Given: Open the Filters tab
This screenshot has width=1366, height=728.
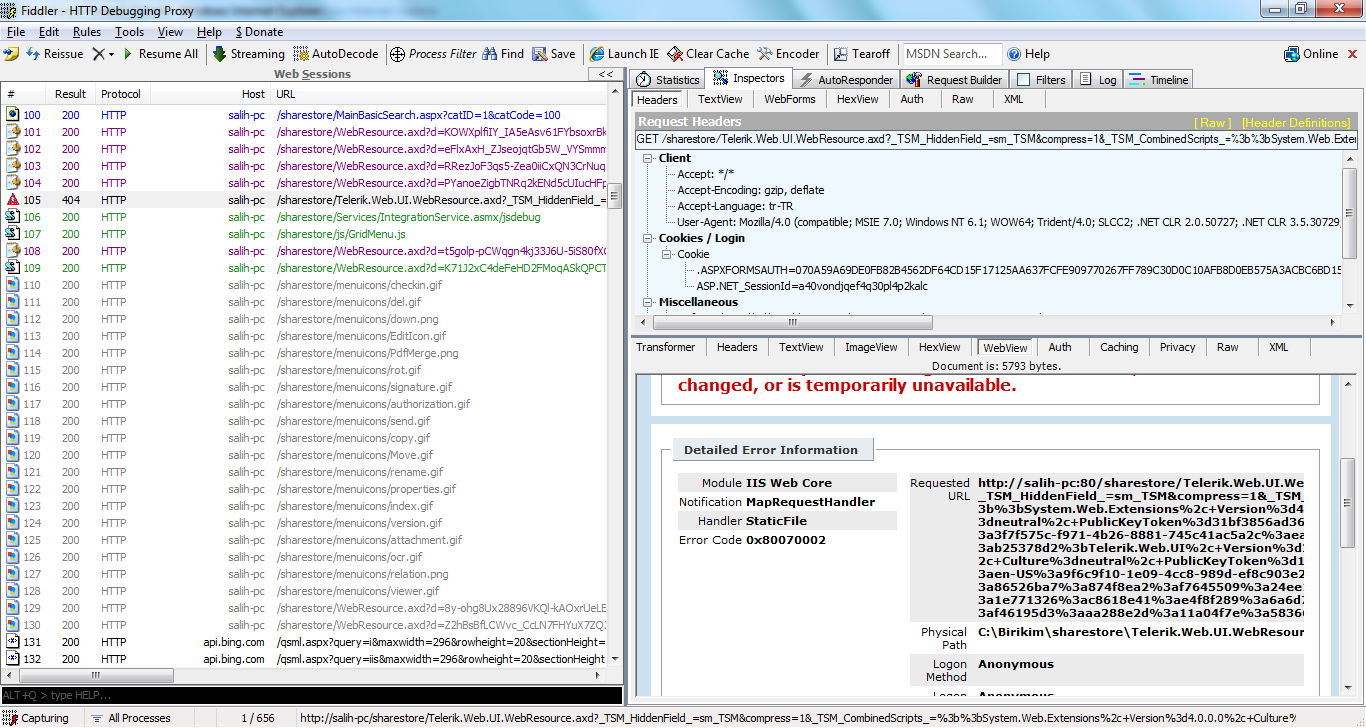Looking at the screenshot, I should (1041, 80).
